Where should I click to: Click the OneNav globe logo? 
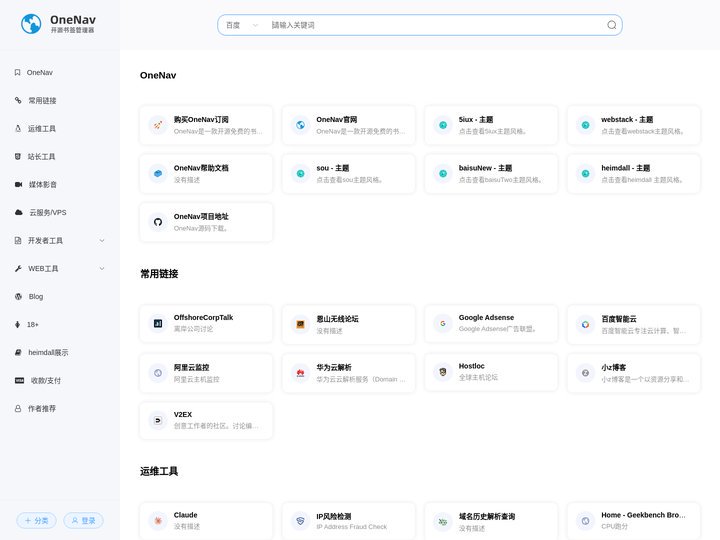click(x=31, y=24)
